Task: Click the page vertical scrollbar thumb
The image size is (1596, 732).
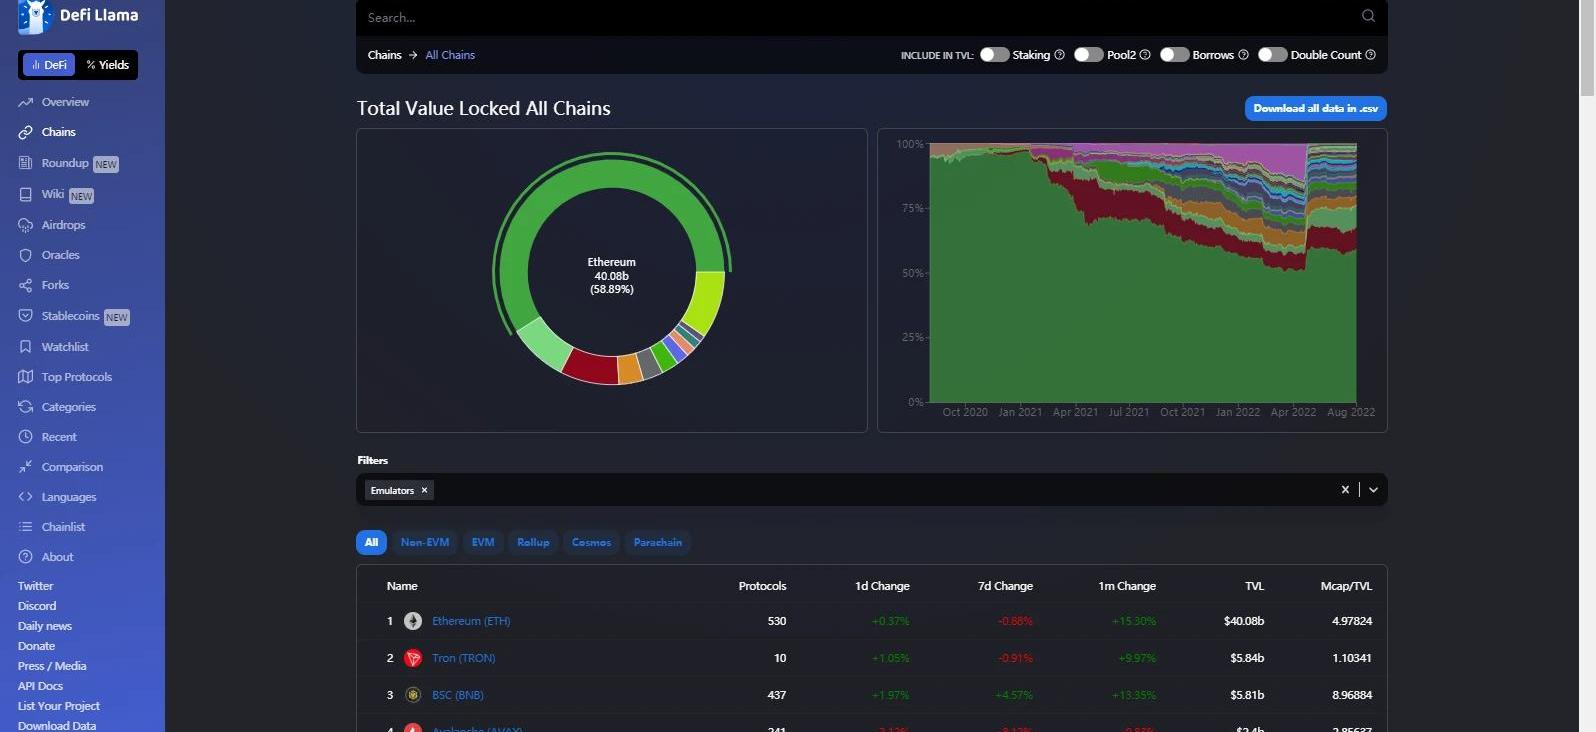Action: click(x=1587, y=48)
